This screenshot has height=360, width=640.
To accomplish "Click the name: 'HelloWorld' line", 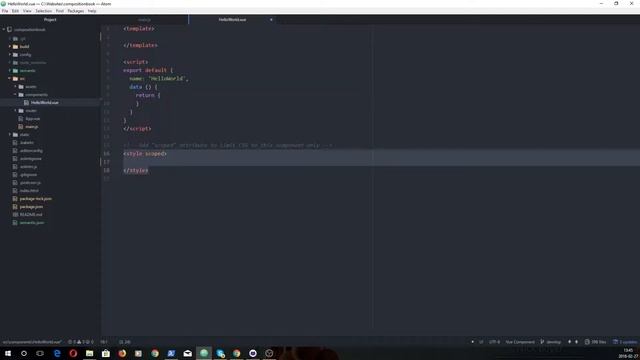I will (159, 78).
